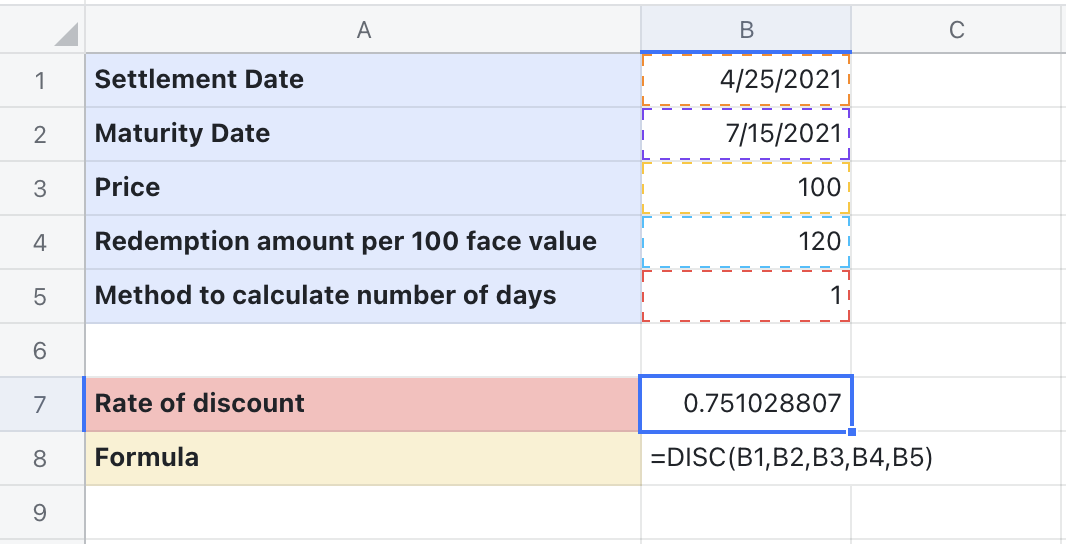Select cell with date 4/25/2021
The width and height of the screenshot is (1066, 544).
(x=746, y=80)
